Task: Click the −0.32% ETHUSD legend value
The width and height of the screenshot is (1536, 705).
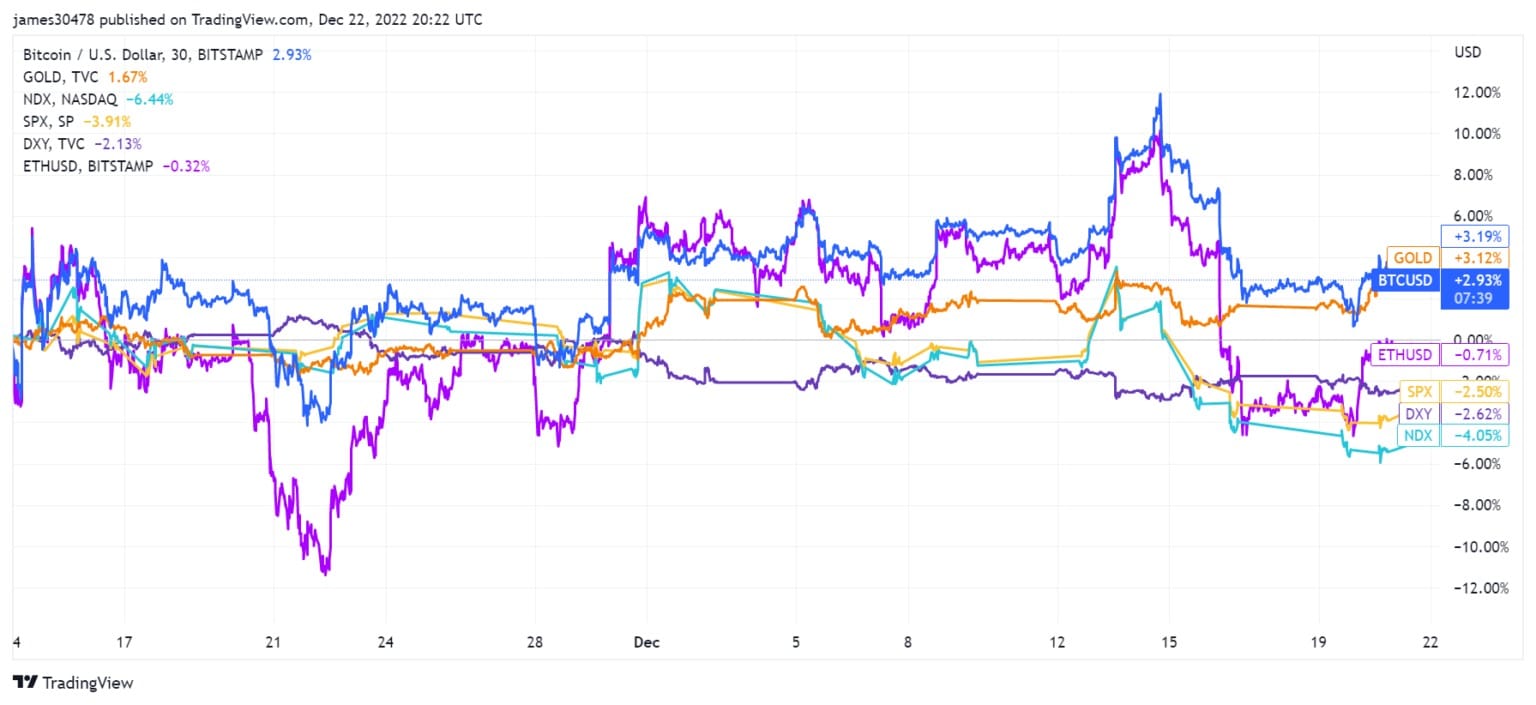Action: 185,165
